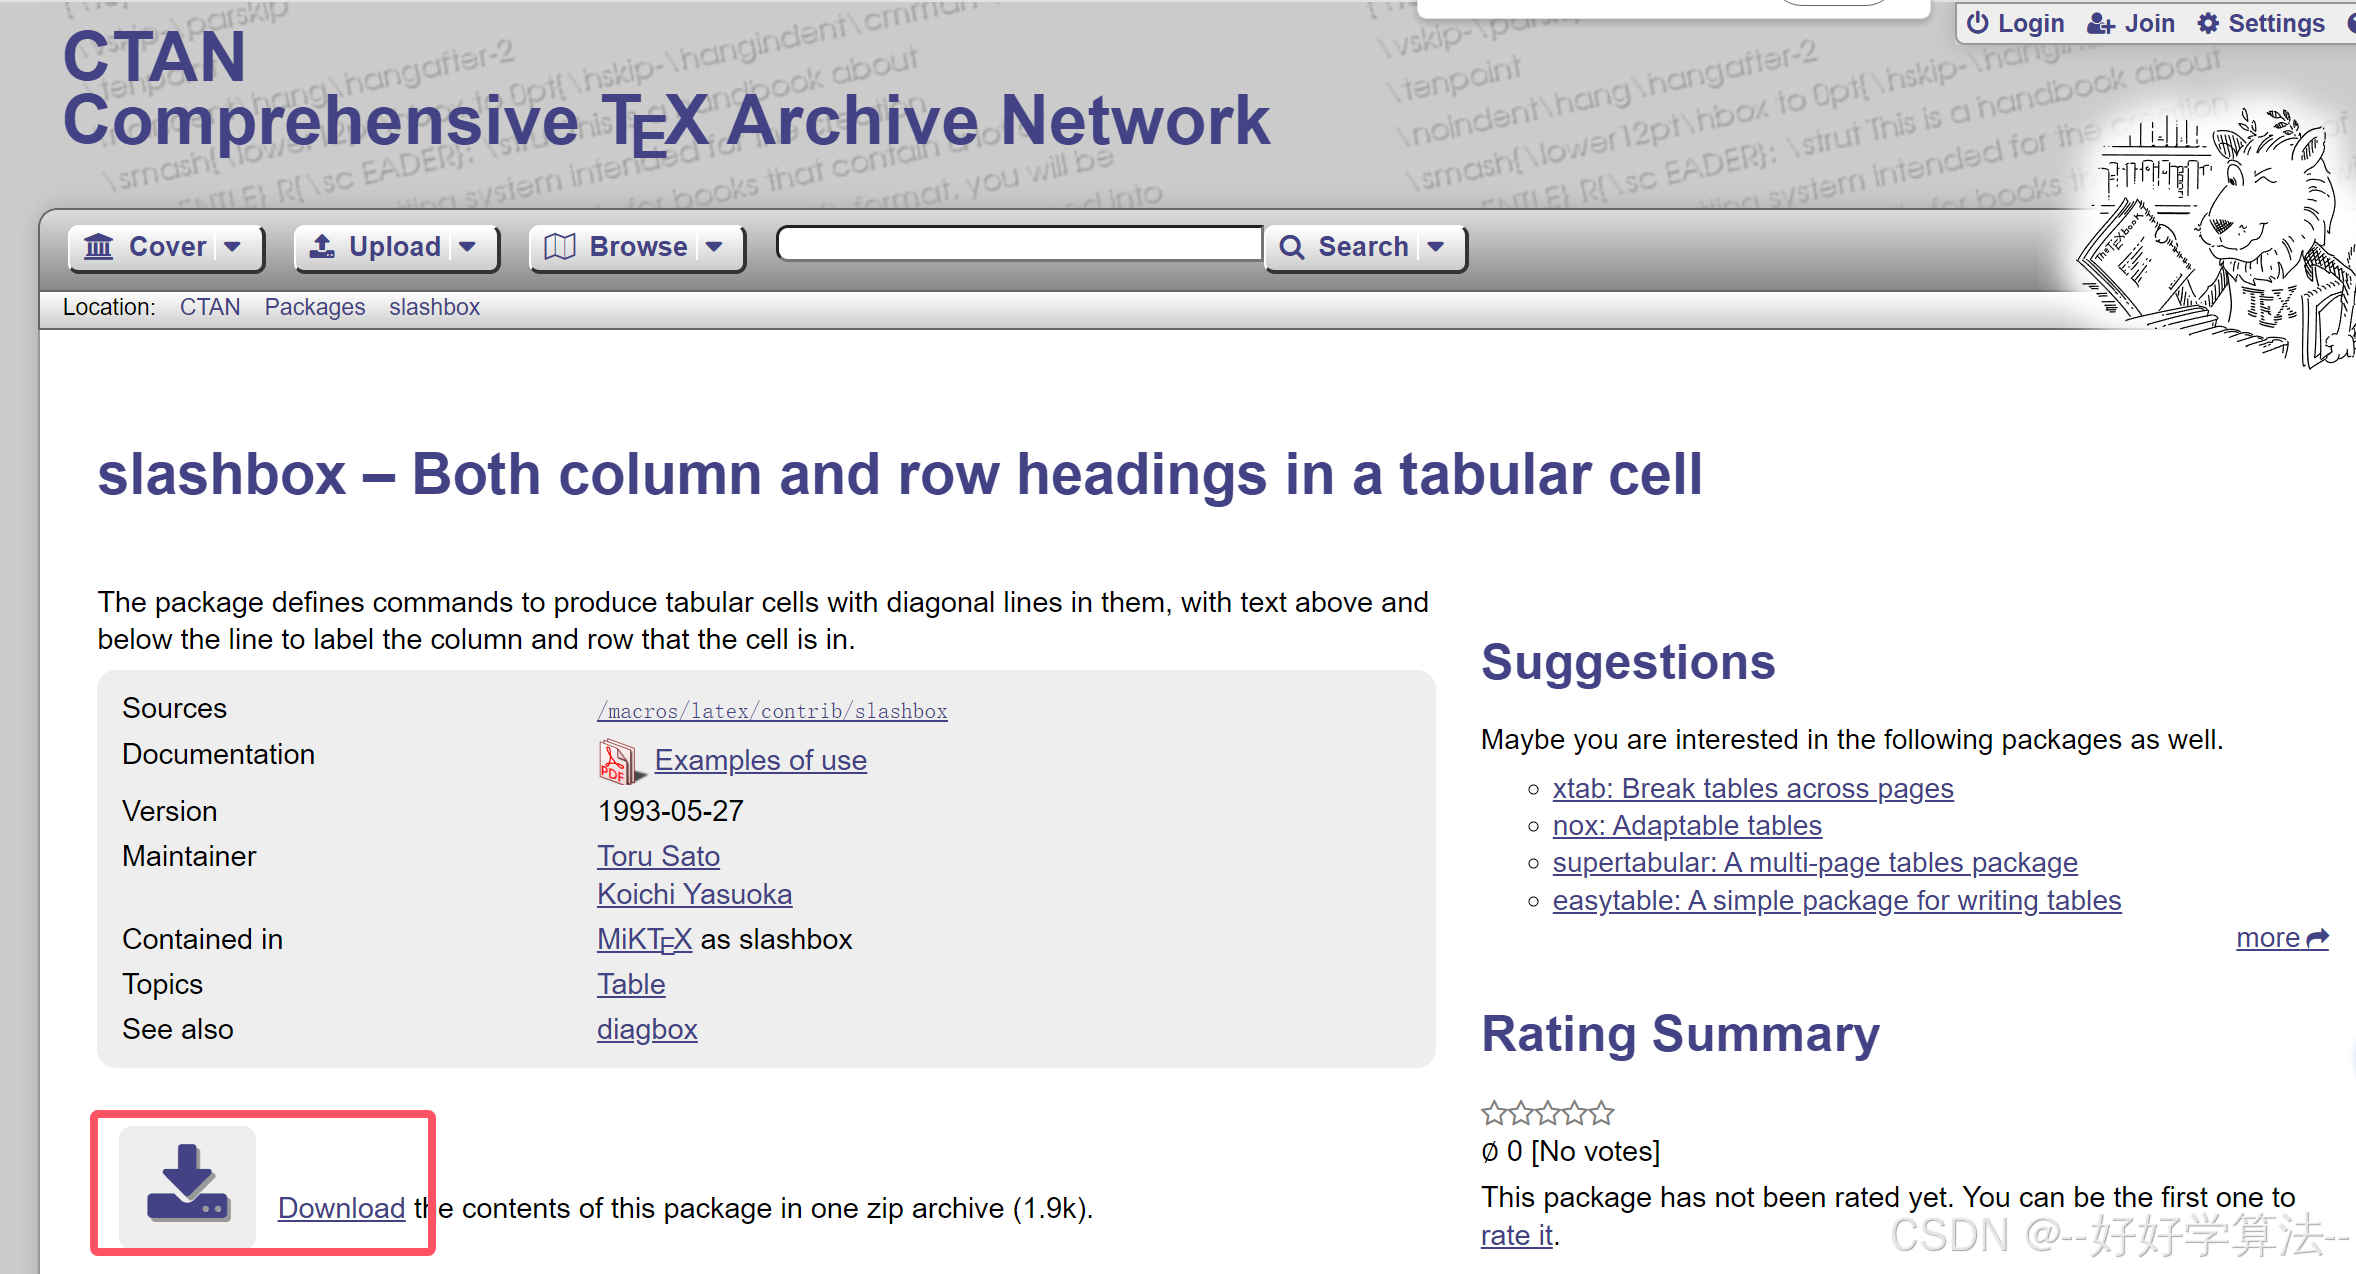The height and width of the screenshot is (1274, 2356).
Task: Click the Join user-plus icon
Action: [2100, 23]
